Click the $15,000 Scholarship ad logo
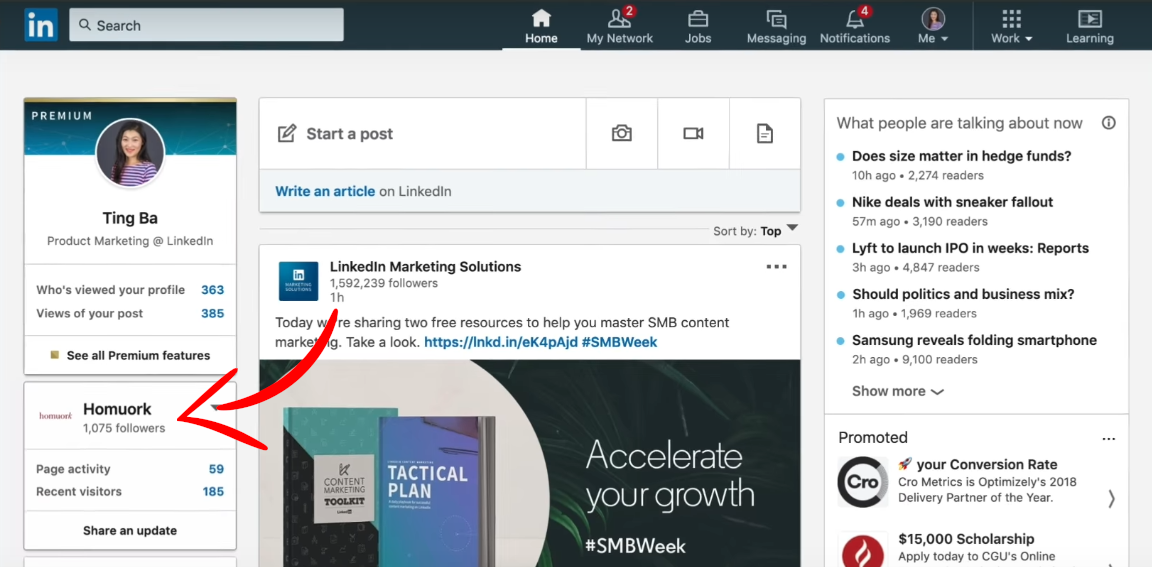The width and height of the screenshot is (1152, 567). (863, 549)
